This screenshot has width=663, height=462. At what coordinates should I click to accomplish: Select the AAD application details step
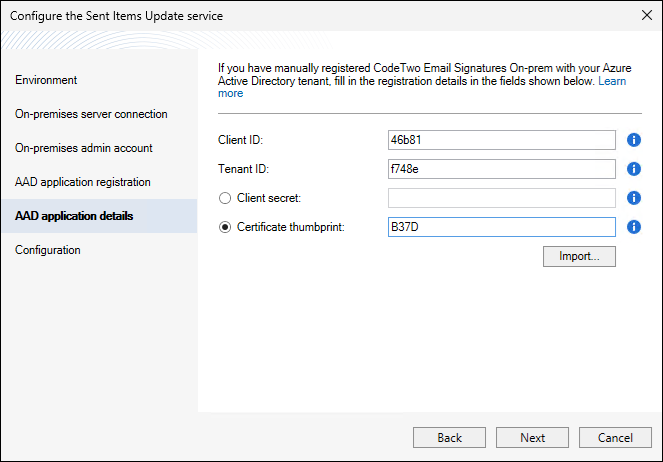[74, 216]
